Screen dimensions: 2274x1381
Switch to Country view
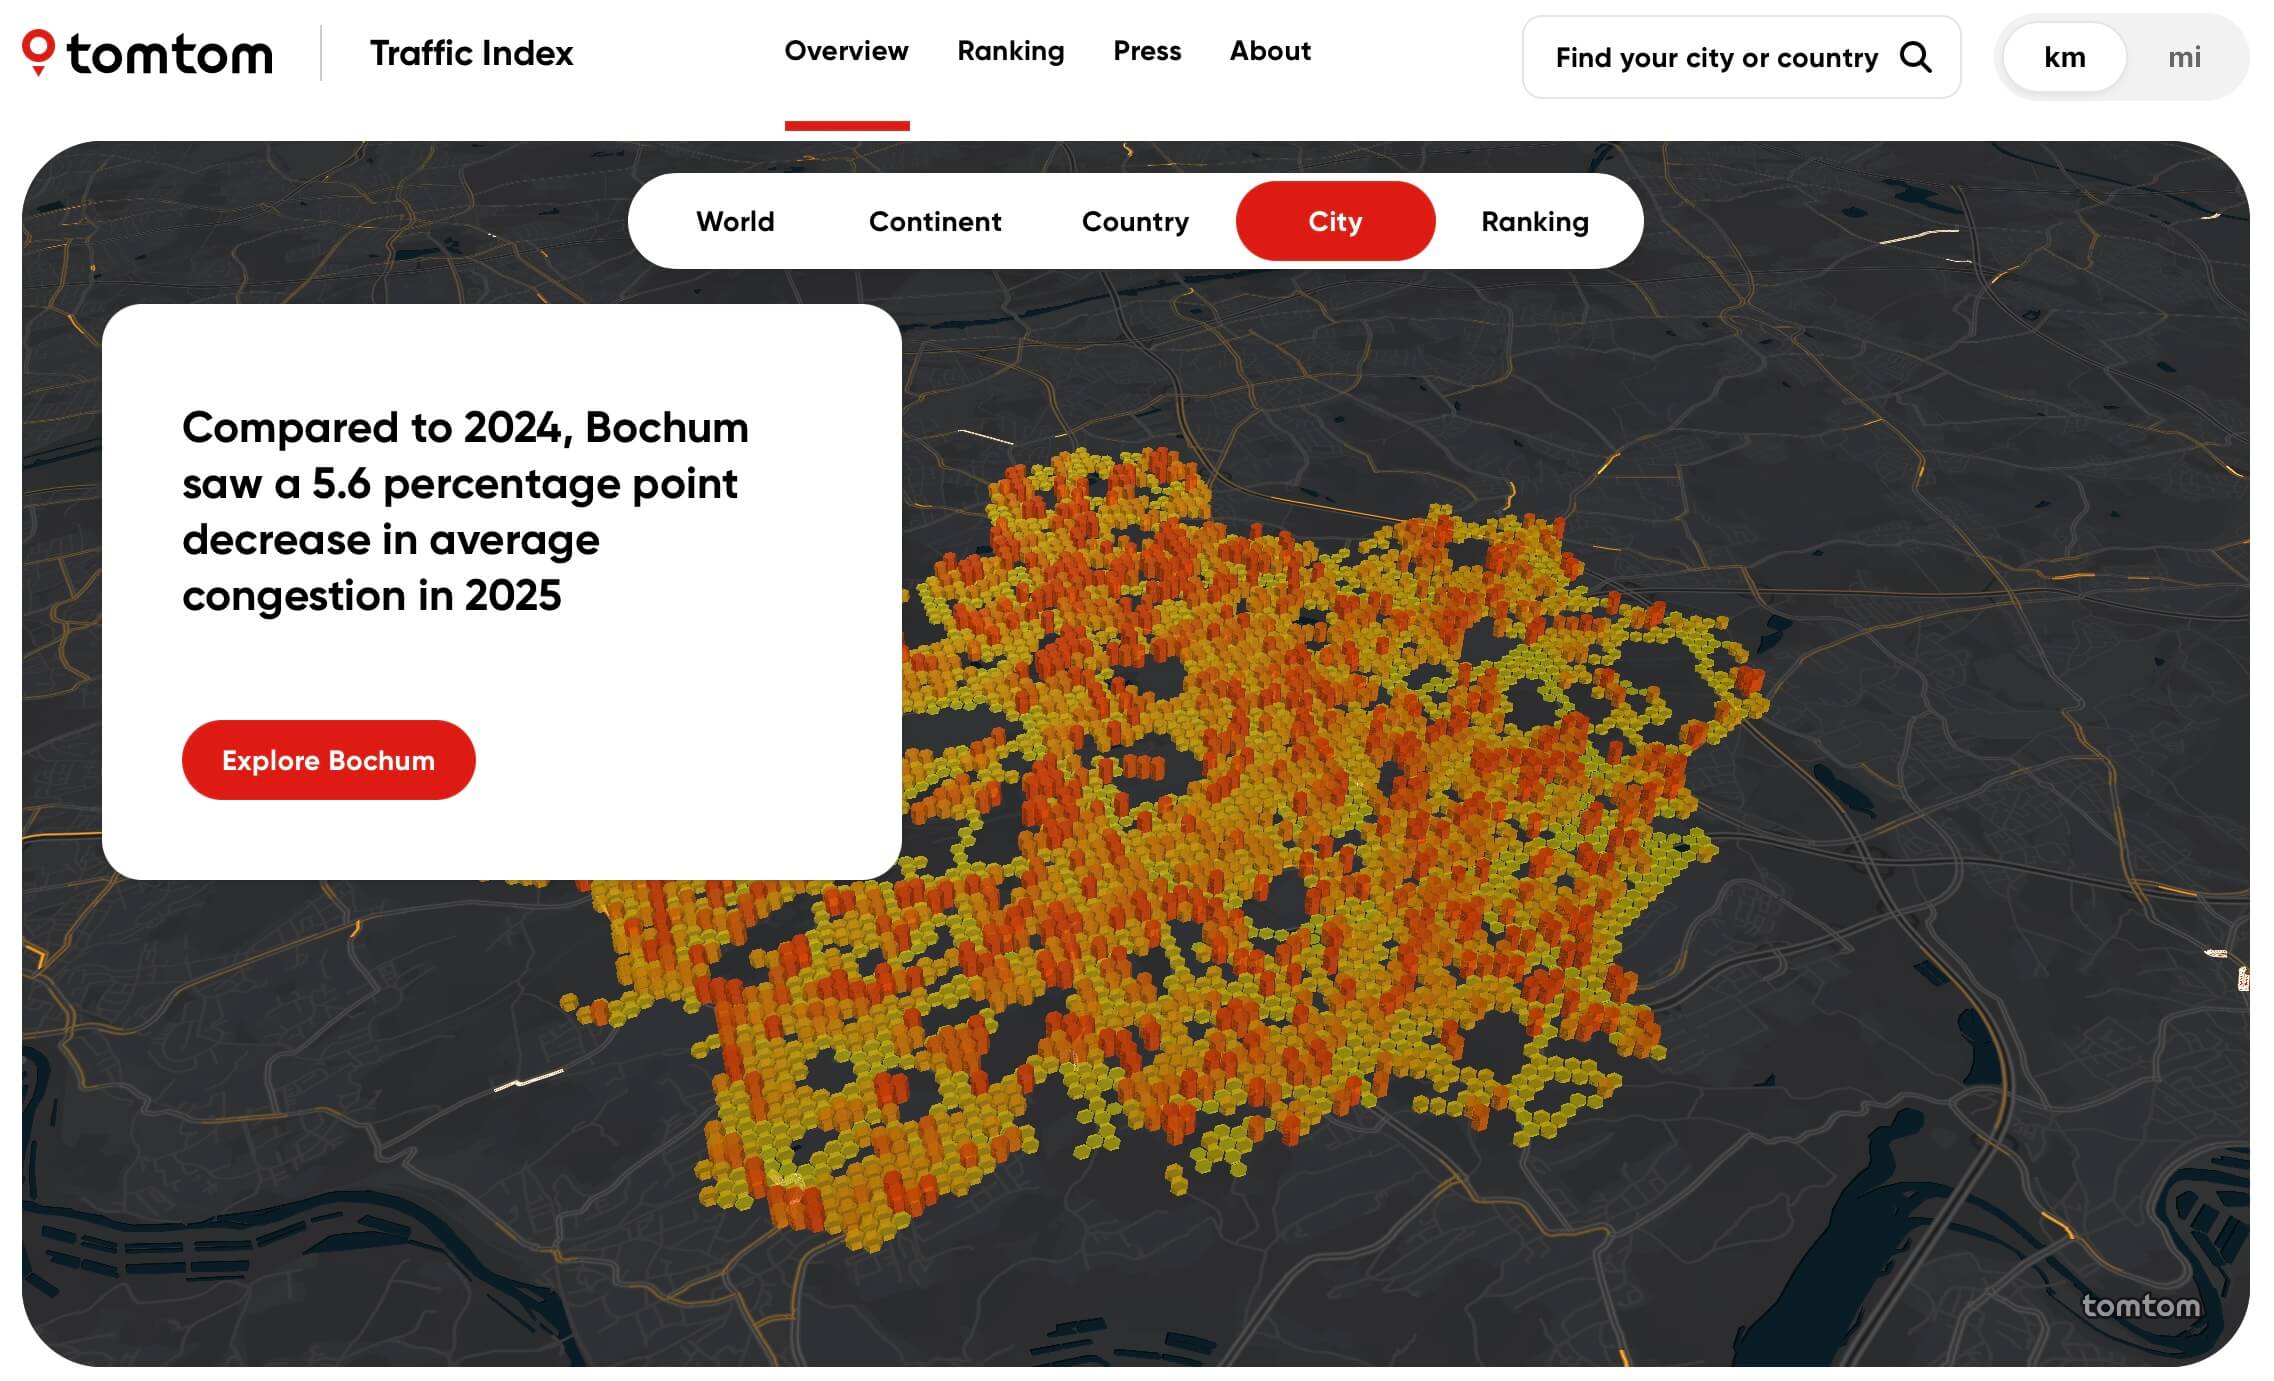(x=1135, y=221)
